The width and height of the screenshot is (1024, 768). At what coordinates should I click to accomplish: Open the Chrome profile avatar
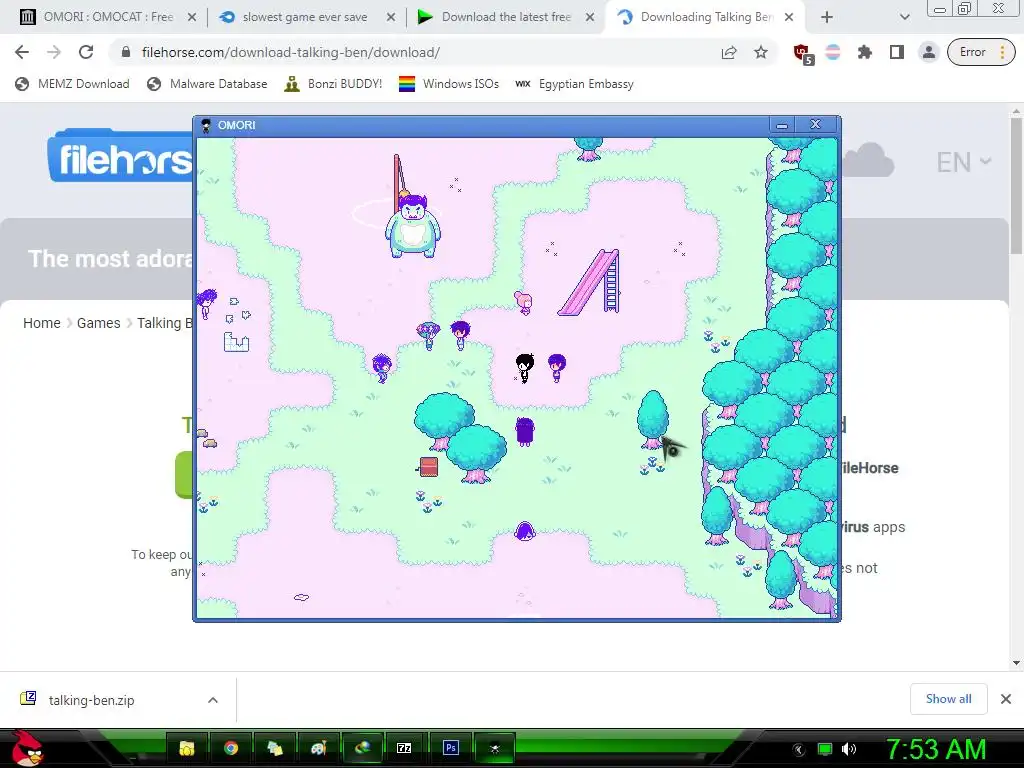929,52
